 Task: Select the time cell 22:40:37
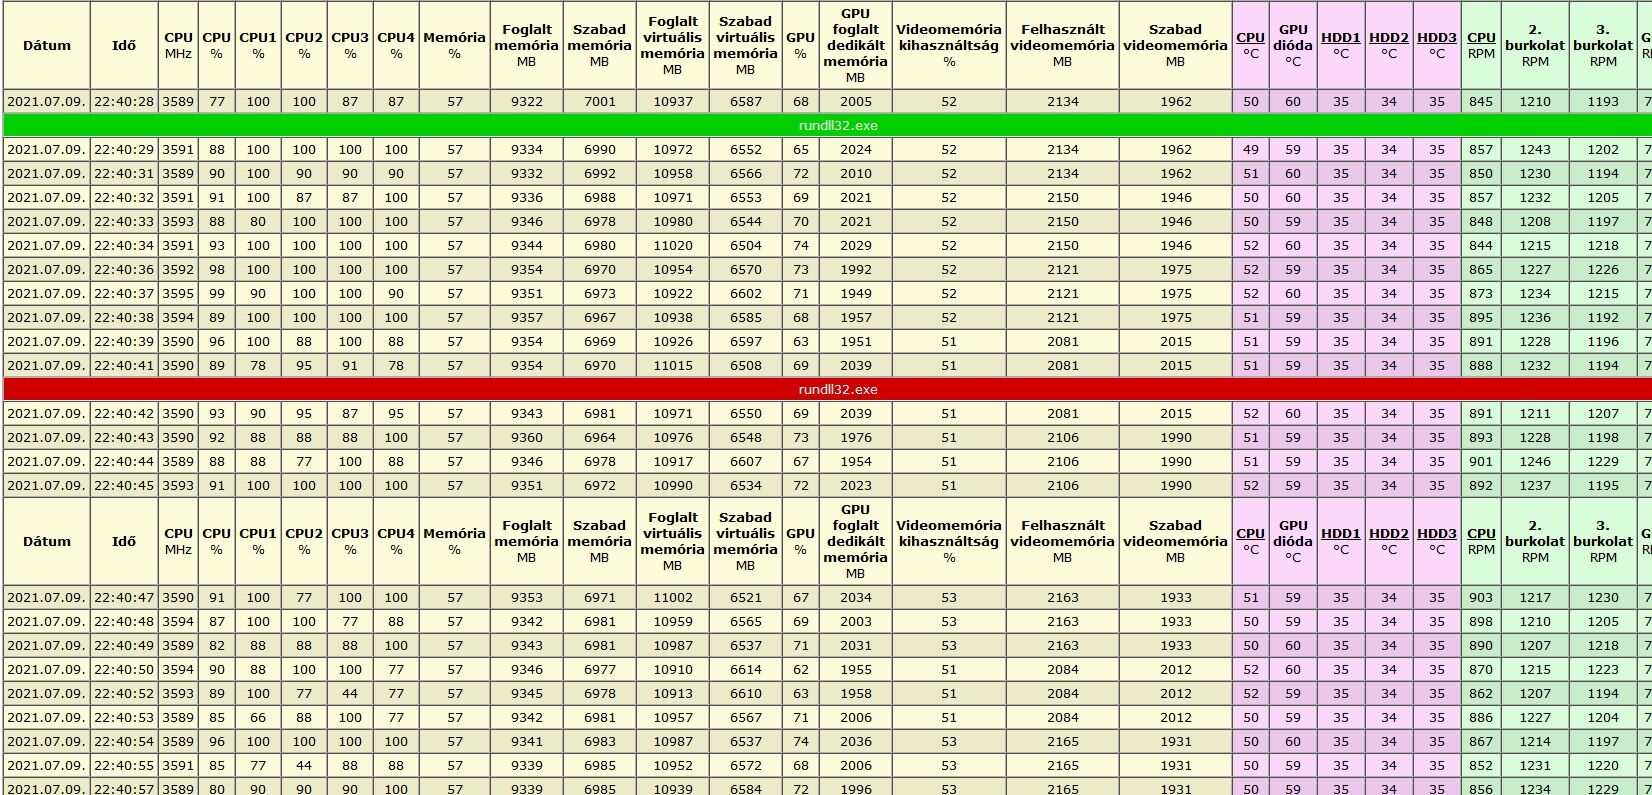pos(124,294)
